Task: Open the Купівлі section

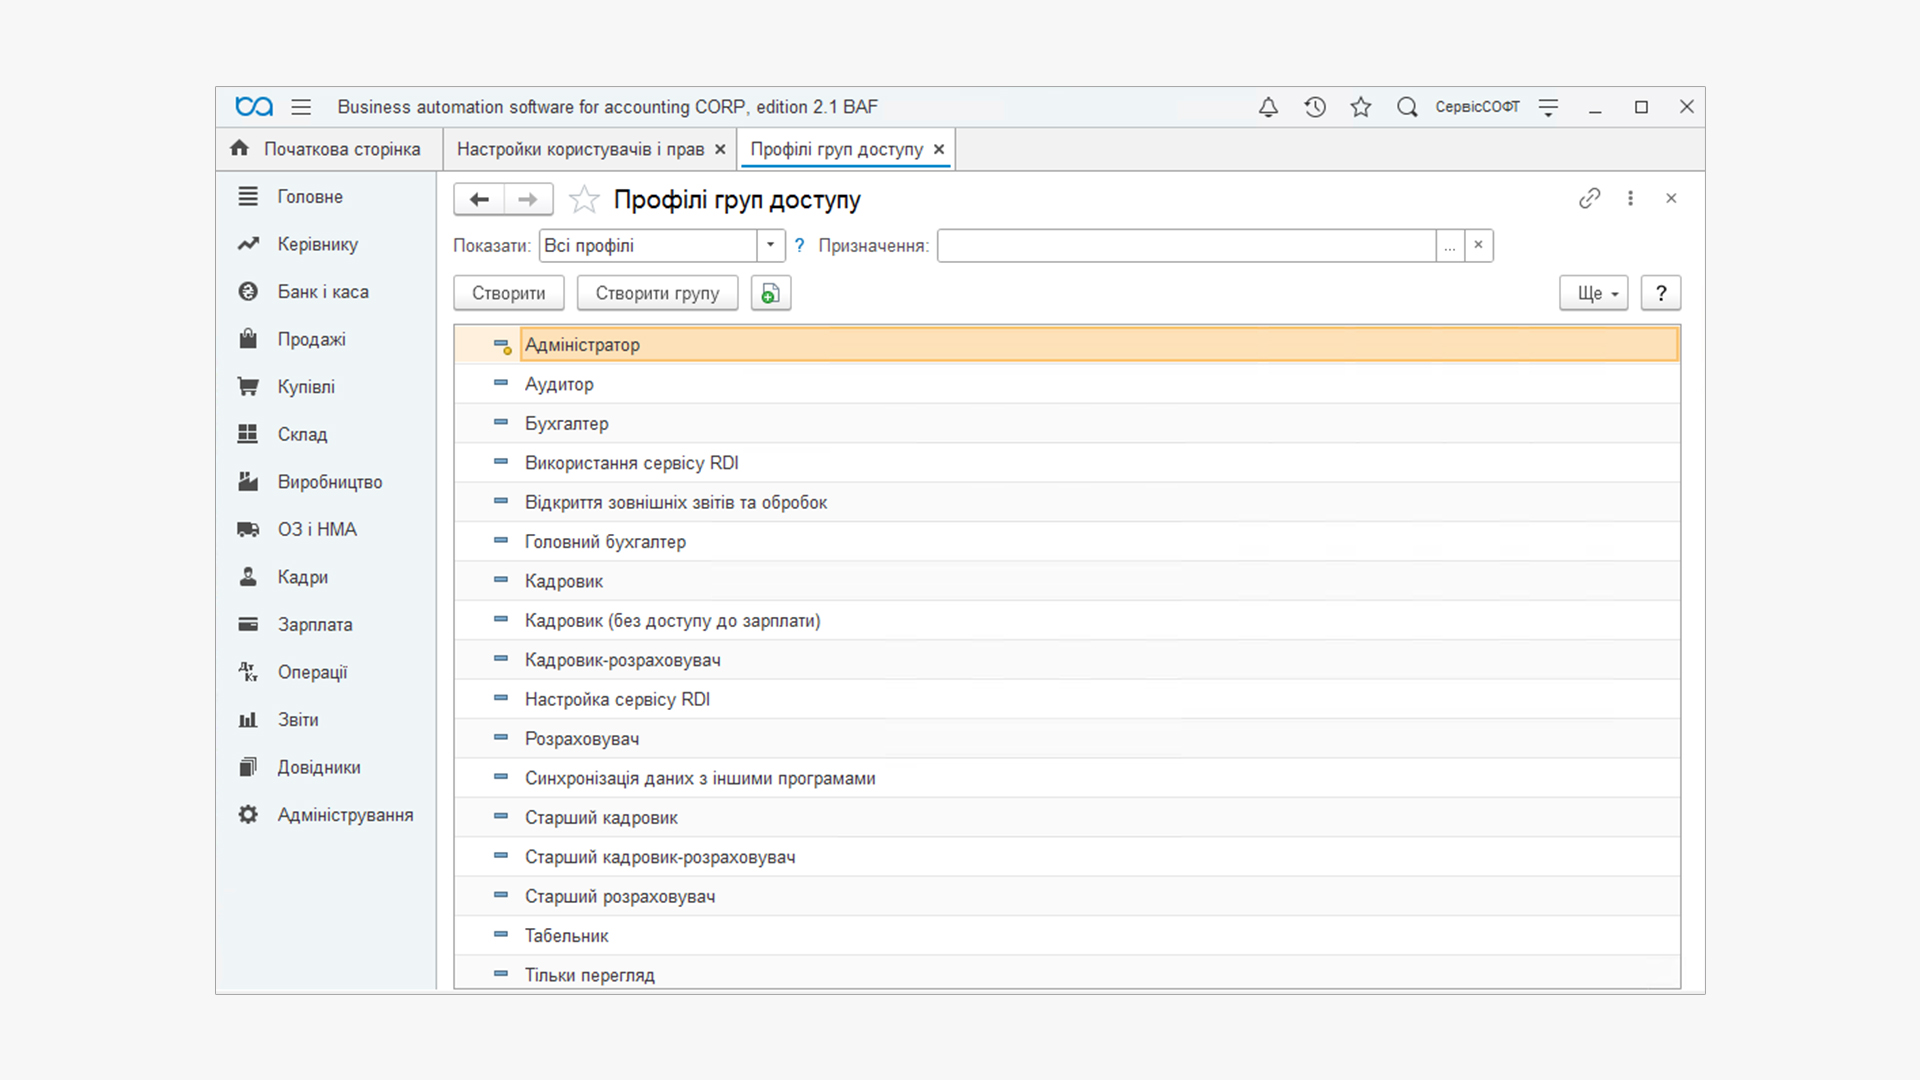Action: pyautogui.click(x=326, y=387)
